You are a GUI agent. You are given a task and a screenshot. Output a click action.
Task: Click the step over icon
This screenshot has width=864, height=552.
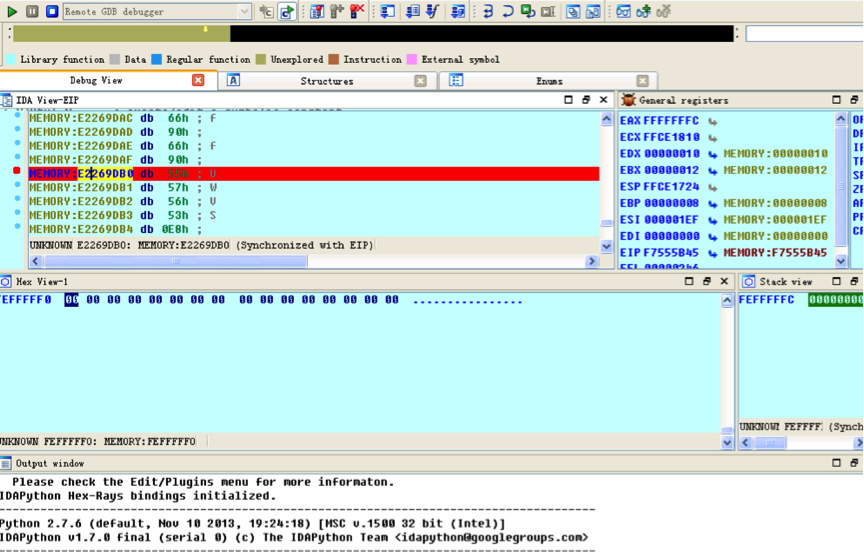(507, 12)
